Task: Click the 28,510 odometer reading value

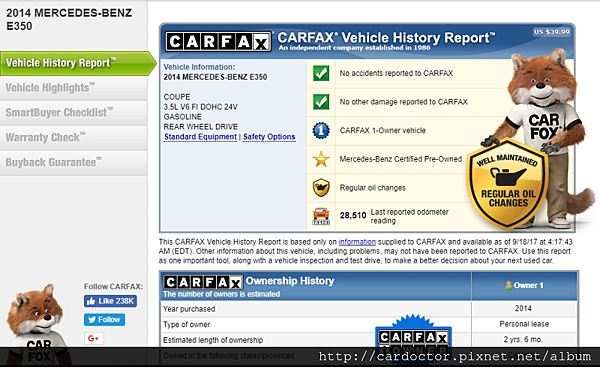Action: pyautogui.click(x=353, y=215)
